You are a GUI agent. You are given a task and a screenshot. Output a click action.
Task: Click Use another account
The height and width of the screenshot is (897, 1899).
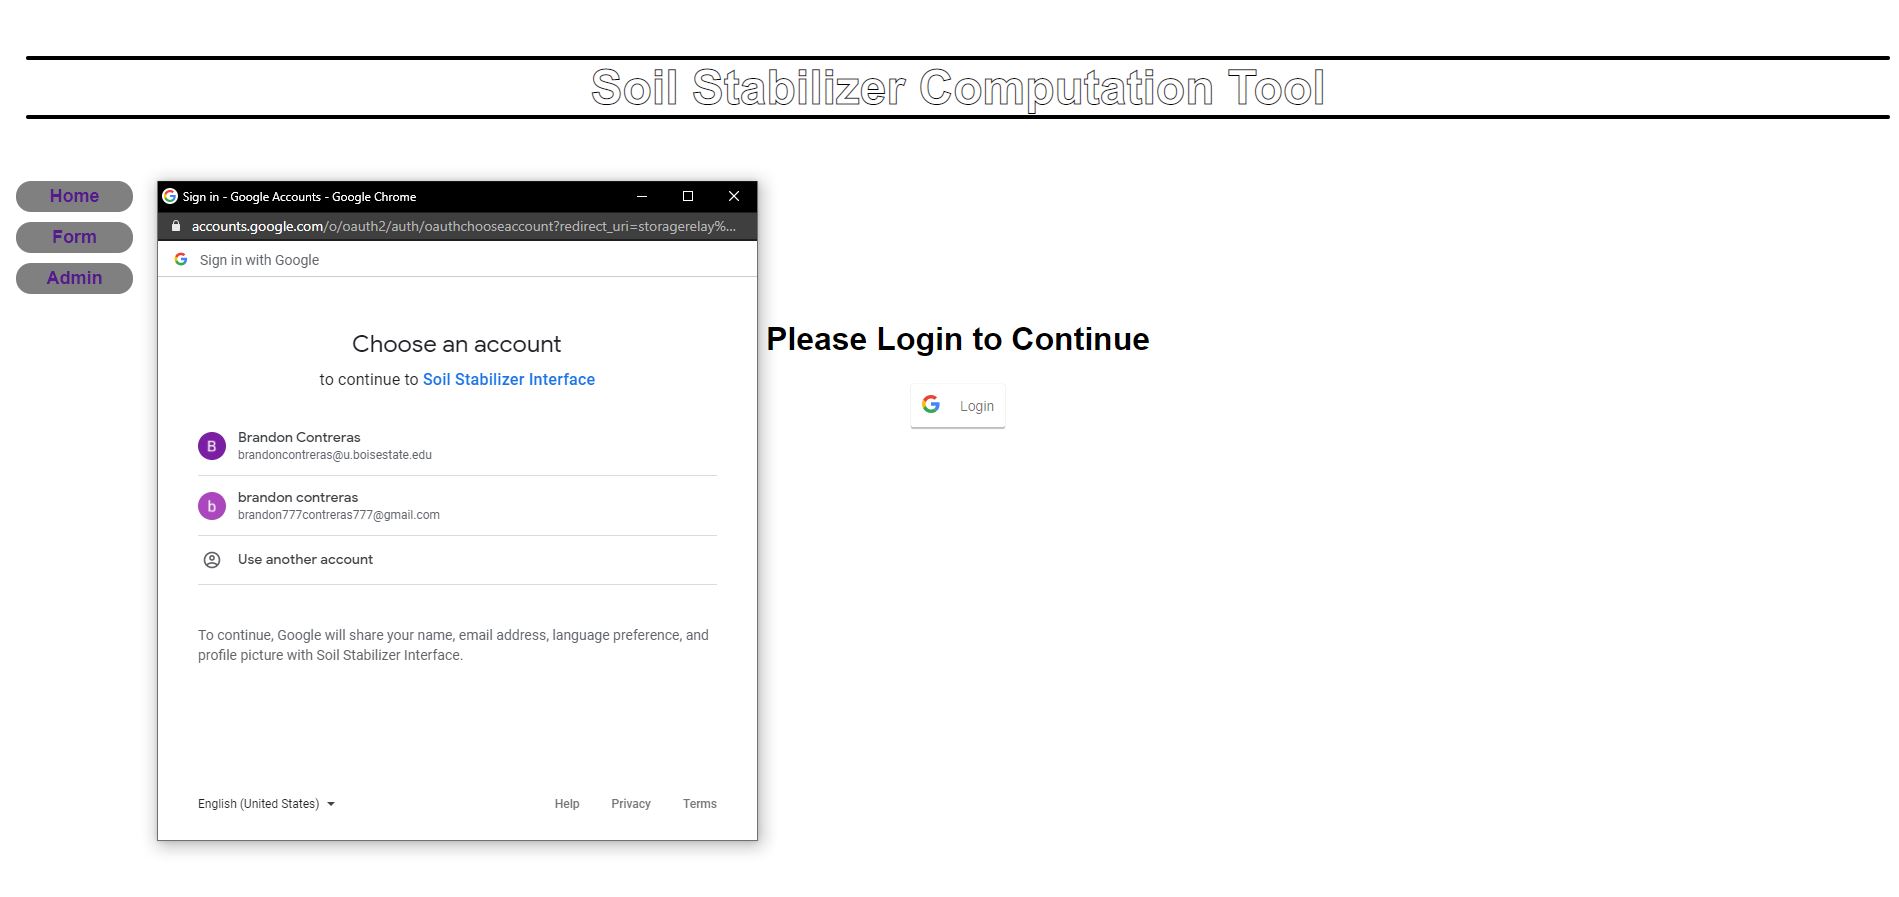point(305,560)
